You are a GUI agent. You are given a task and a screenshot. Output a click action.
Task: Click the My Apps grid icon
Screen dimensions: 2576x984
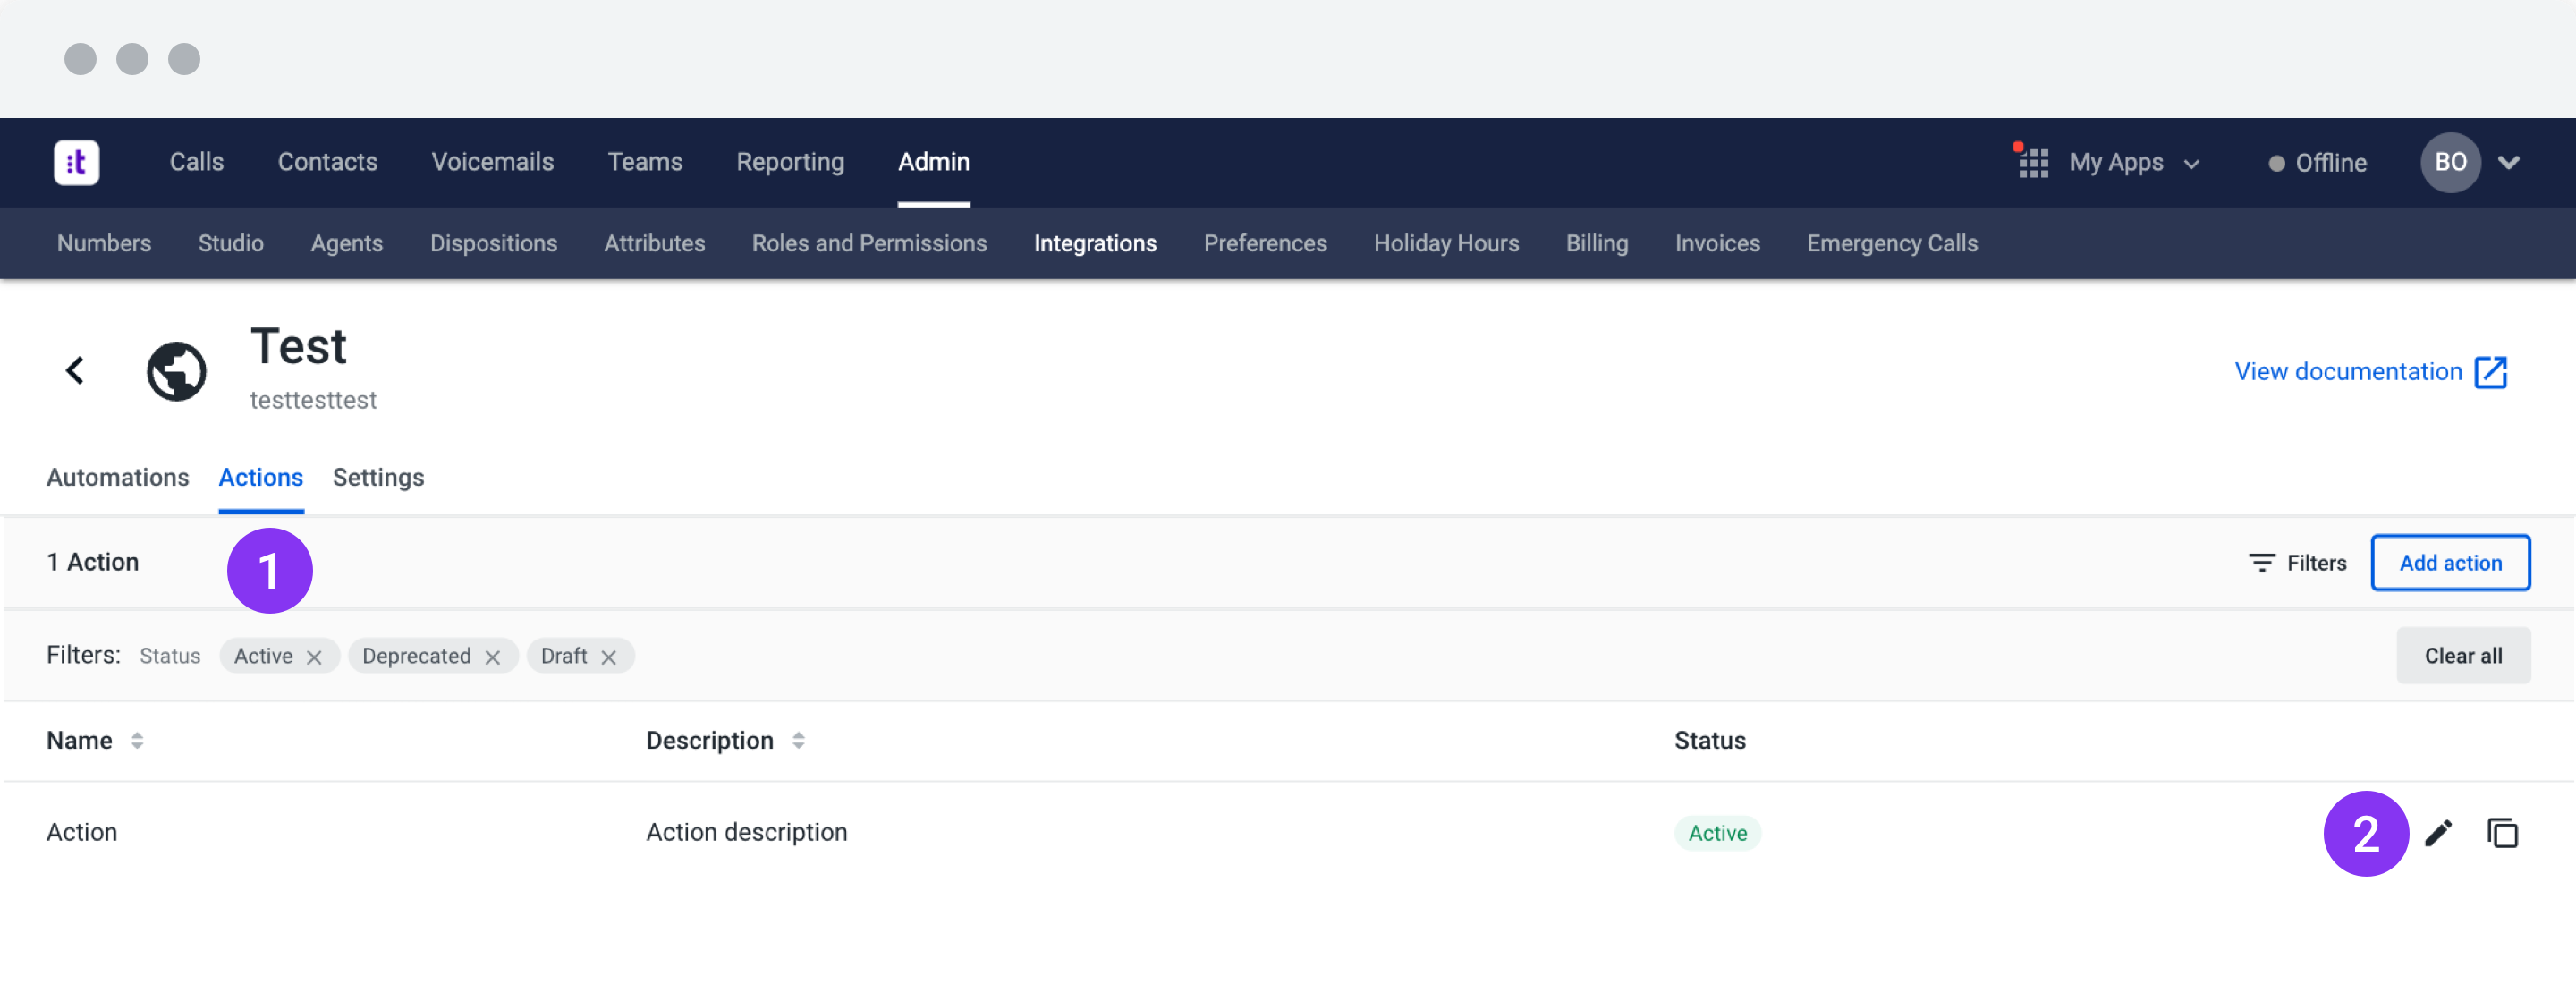coord(2033,162)
